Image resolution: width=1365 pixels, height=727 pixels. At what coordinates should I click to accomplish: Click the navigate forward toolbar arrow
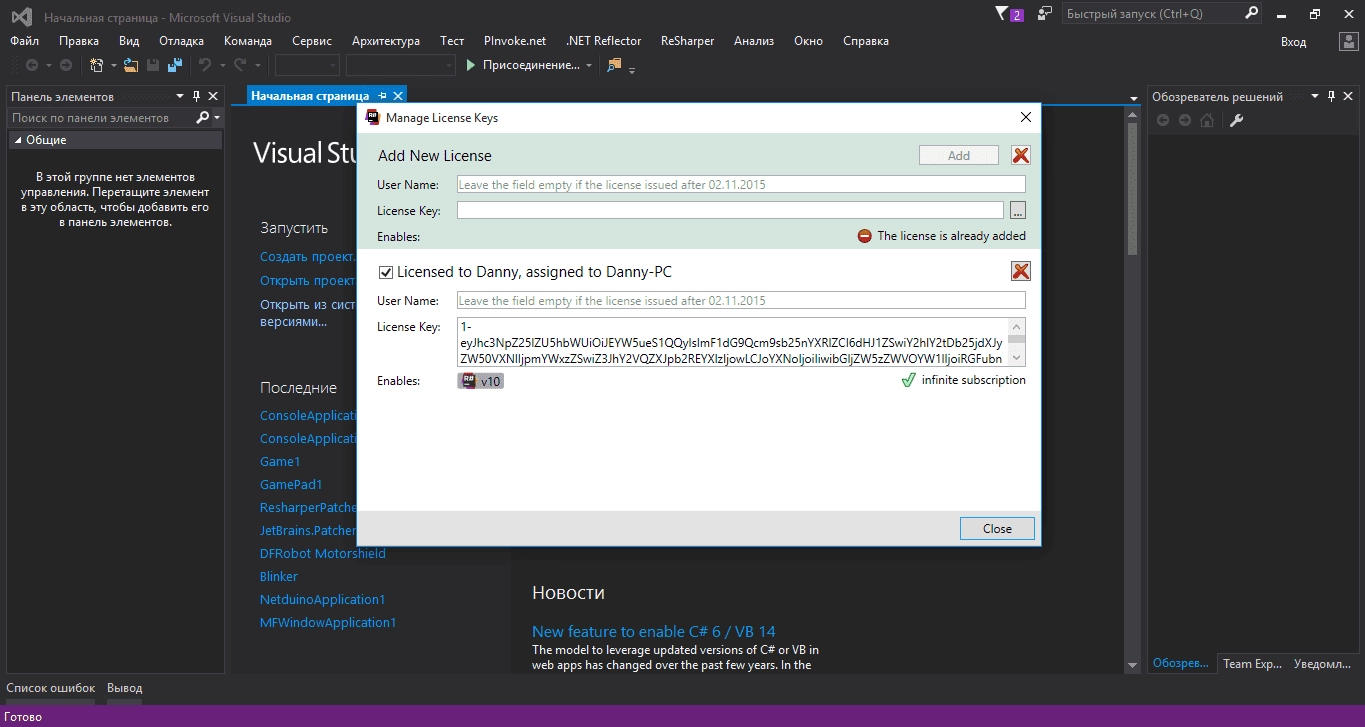pos(66,65)
